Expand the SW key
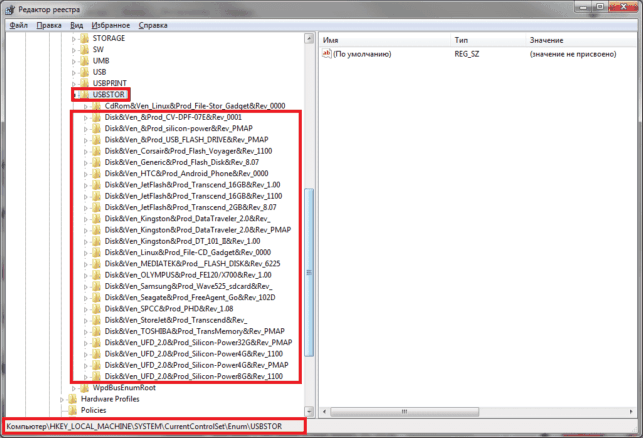Screen dimensions: 643x438 74,50
